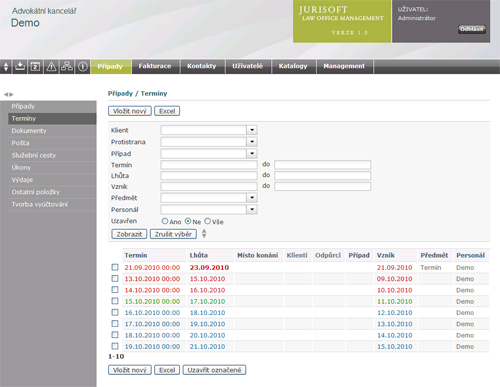Log out with the Odhlásit button
The width and height of the screenshot is (500, 387).
472,29
